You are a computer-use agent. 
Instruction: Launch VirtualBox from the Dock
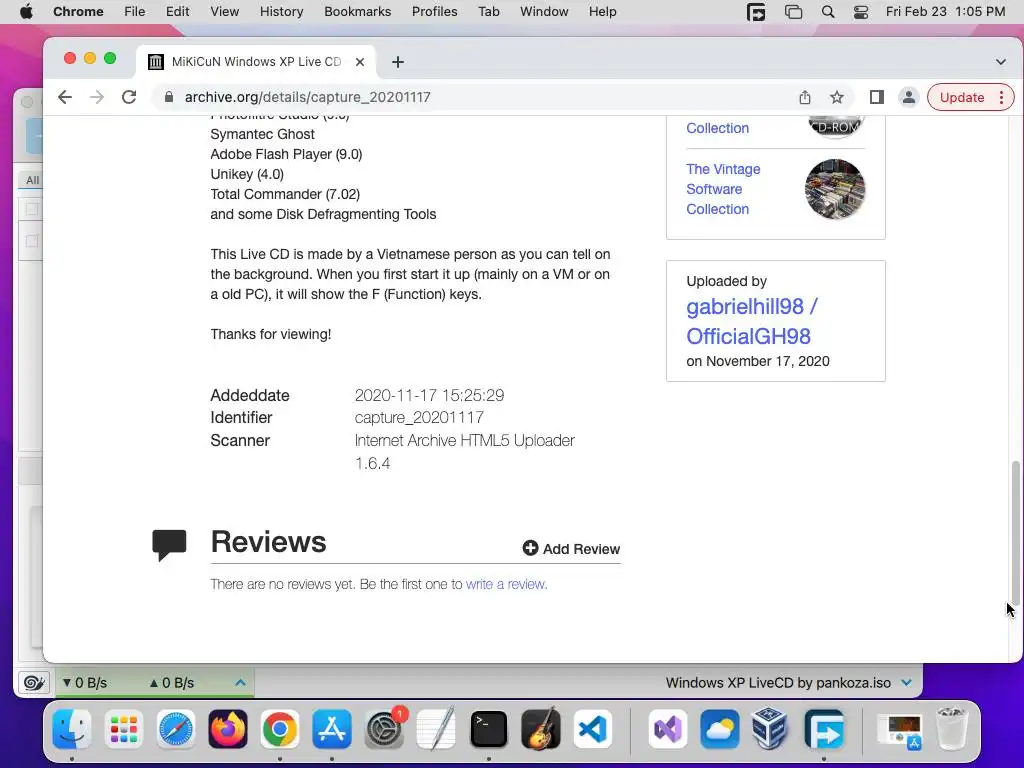(771, 729)
